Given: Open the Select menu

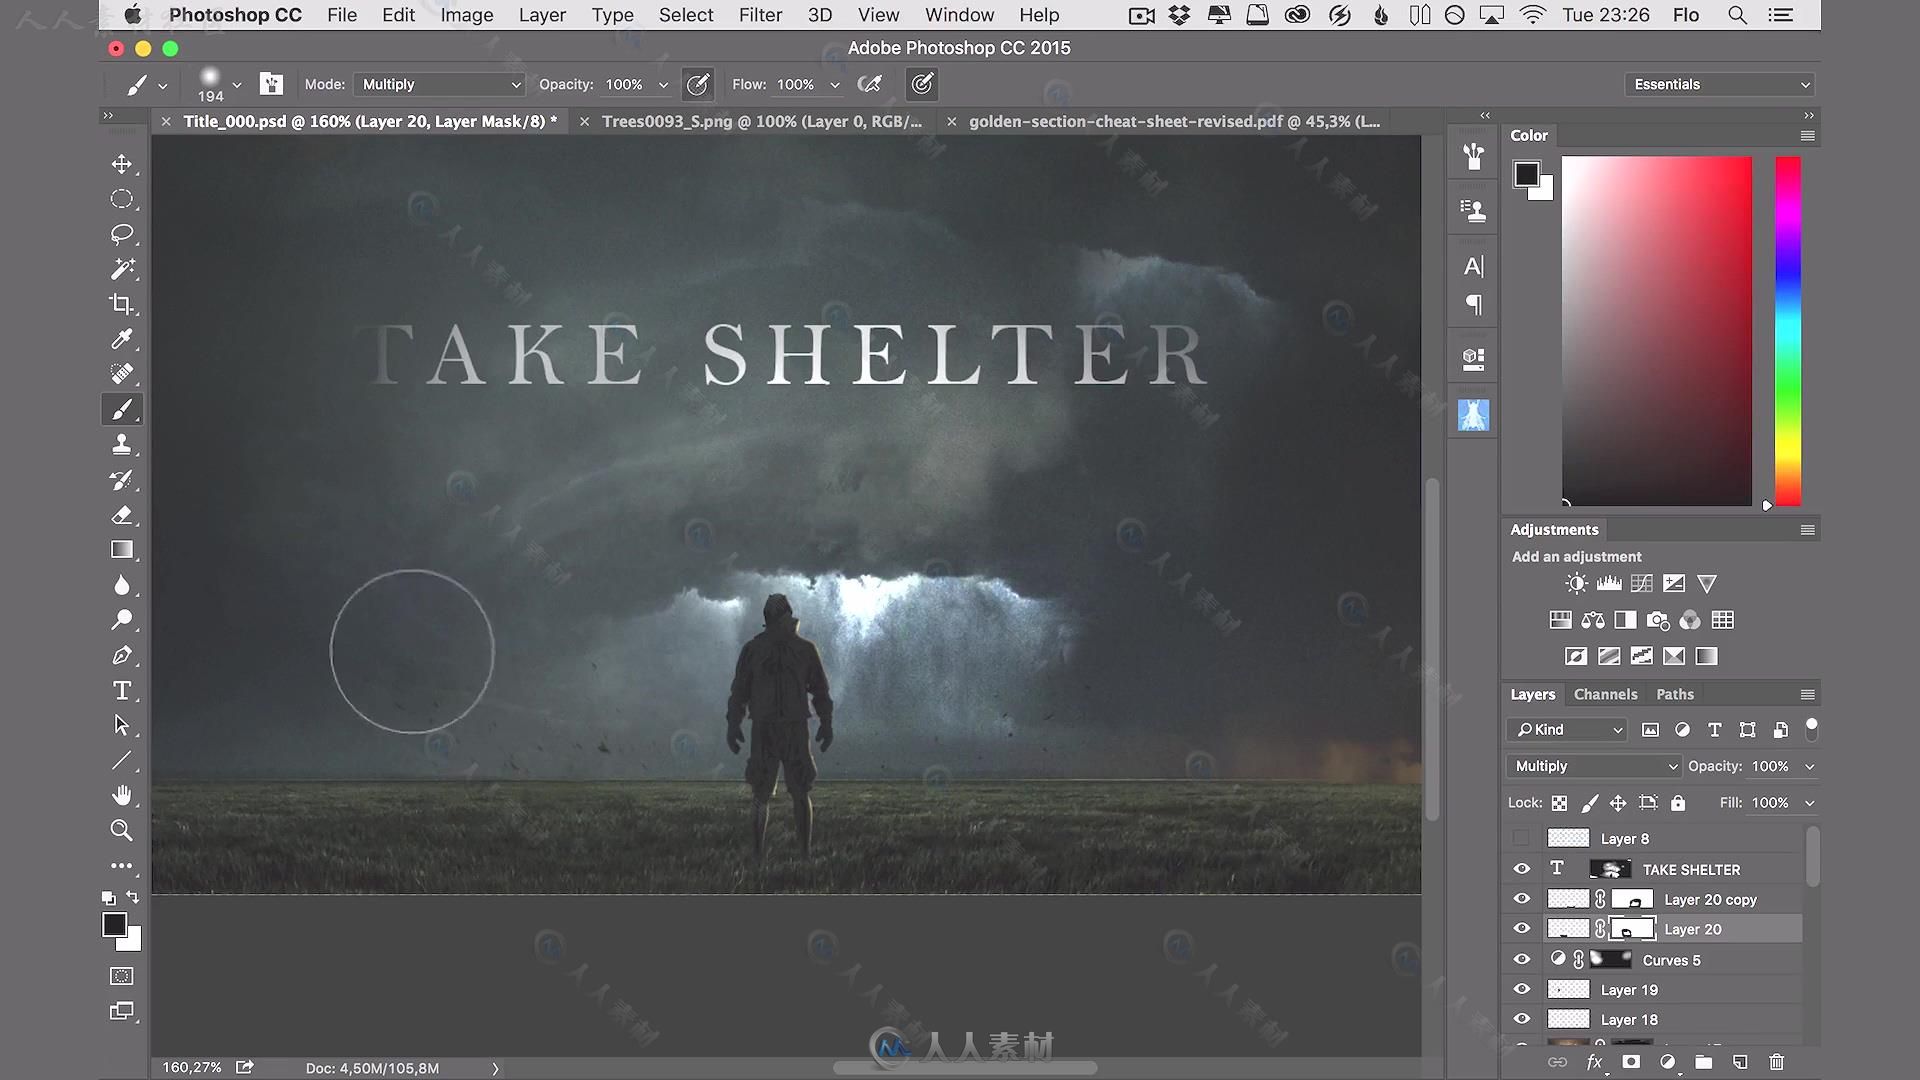Looking at the screenshot, I should [x=686, y=15].
